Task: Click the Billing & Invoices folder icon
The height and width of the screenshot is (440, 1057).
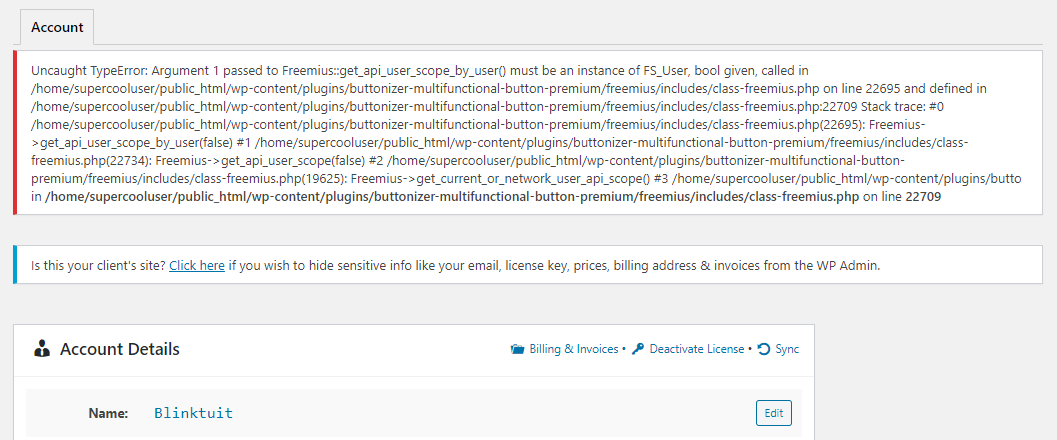Action: (x=518, y=349)
